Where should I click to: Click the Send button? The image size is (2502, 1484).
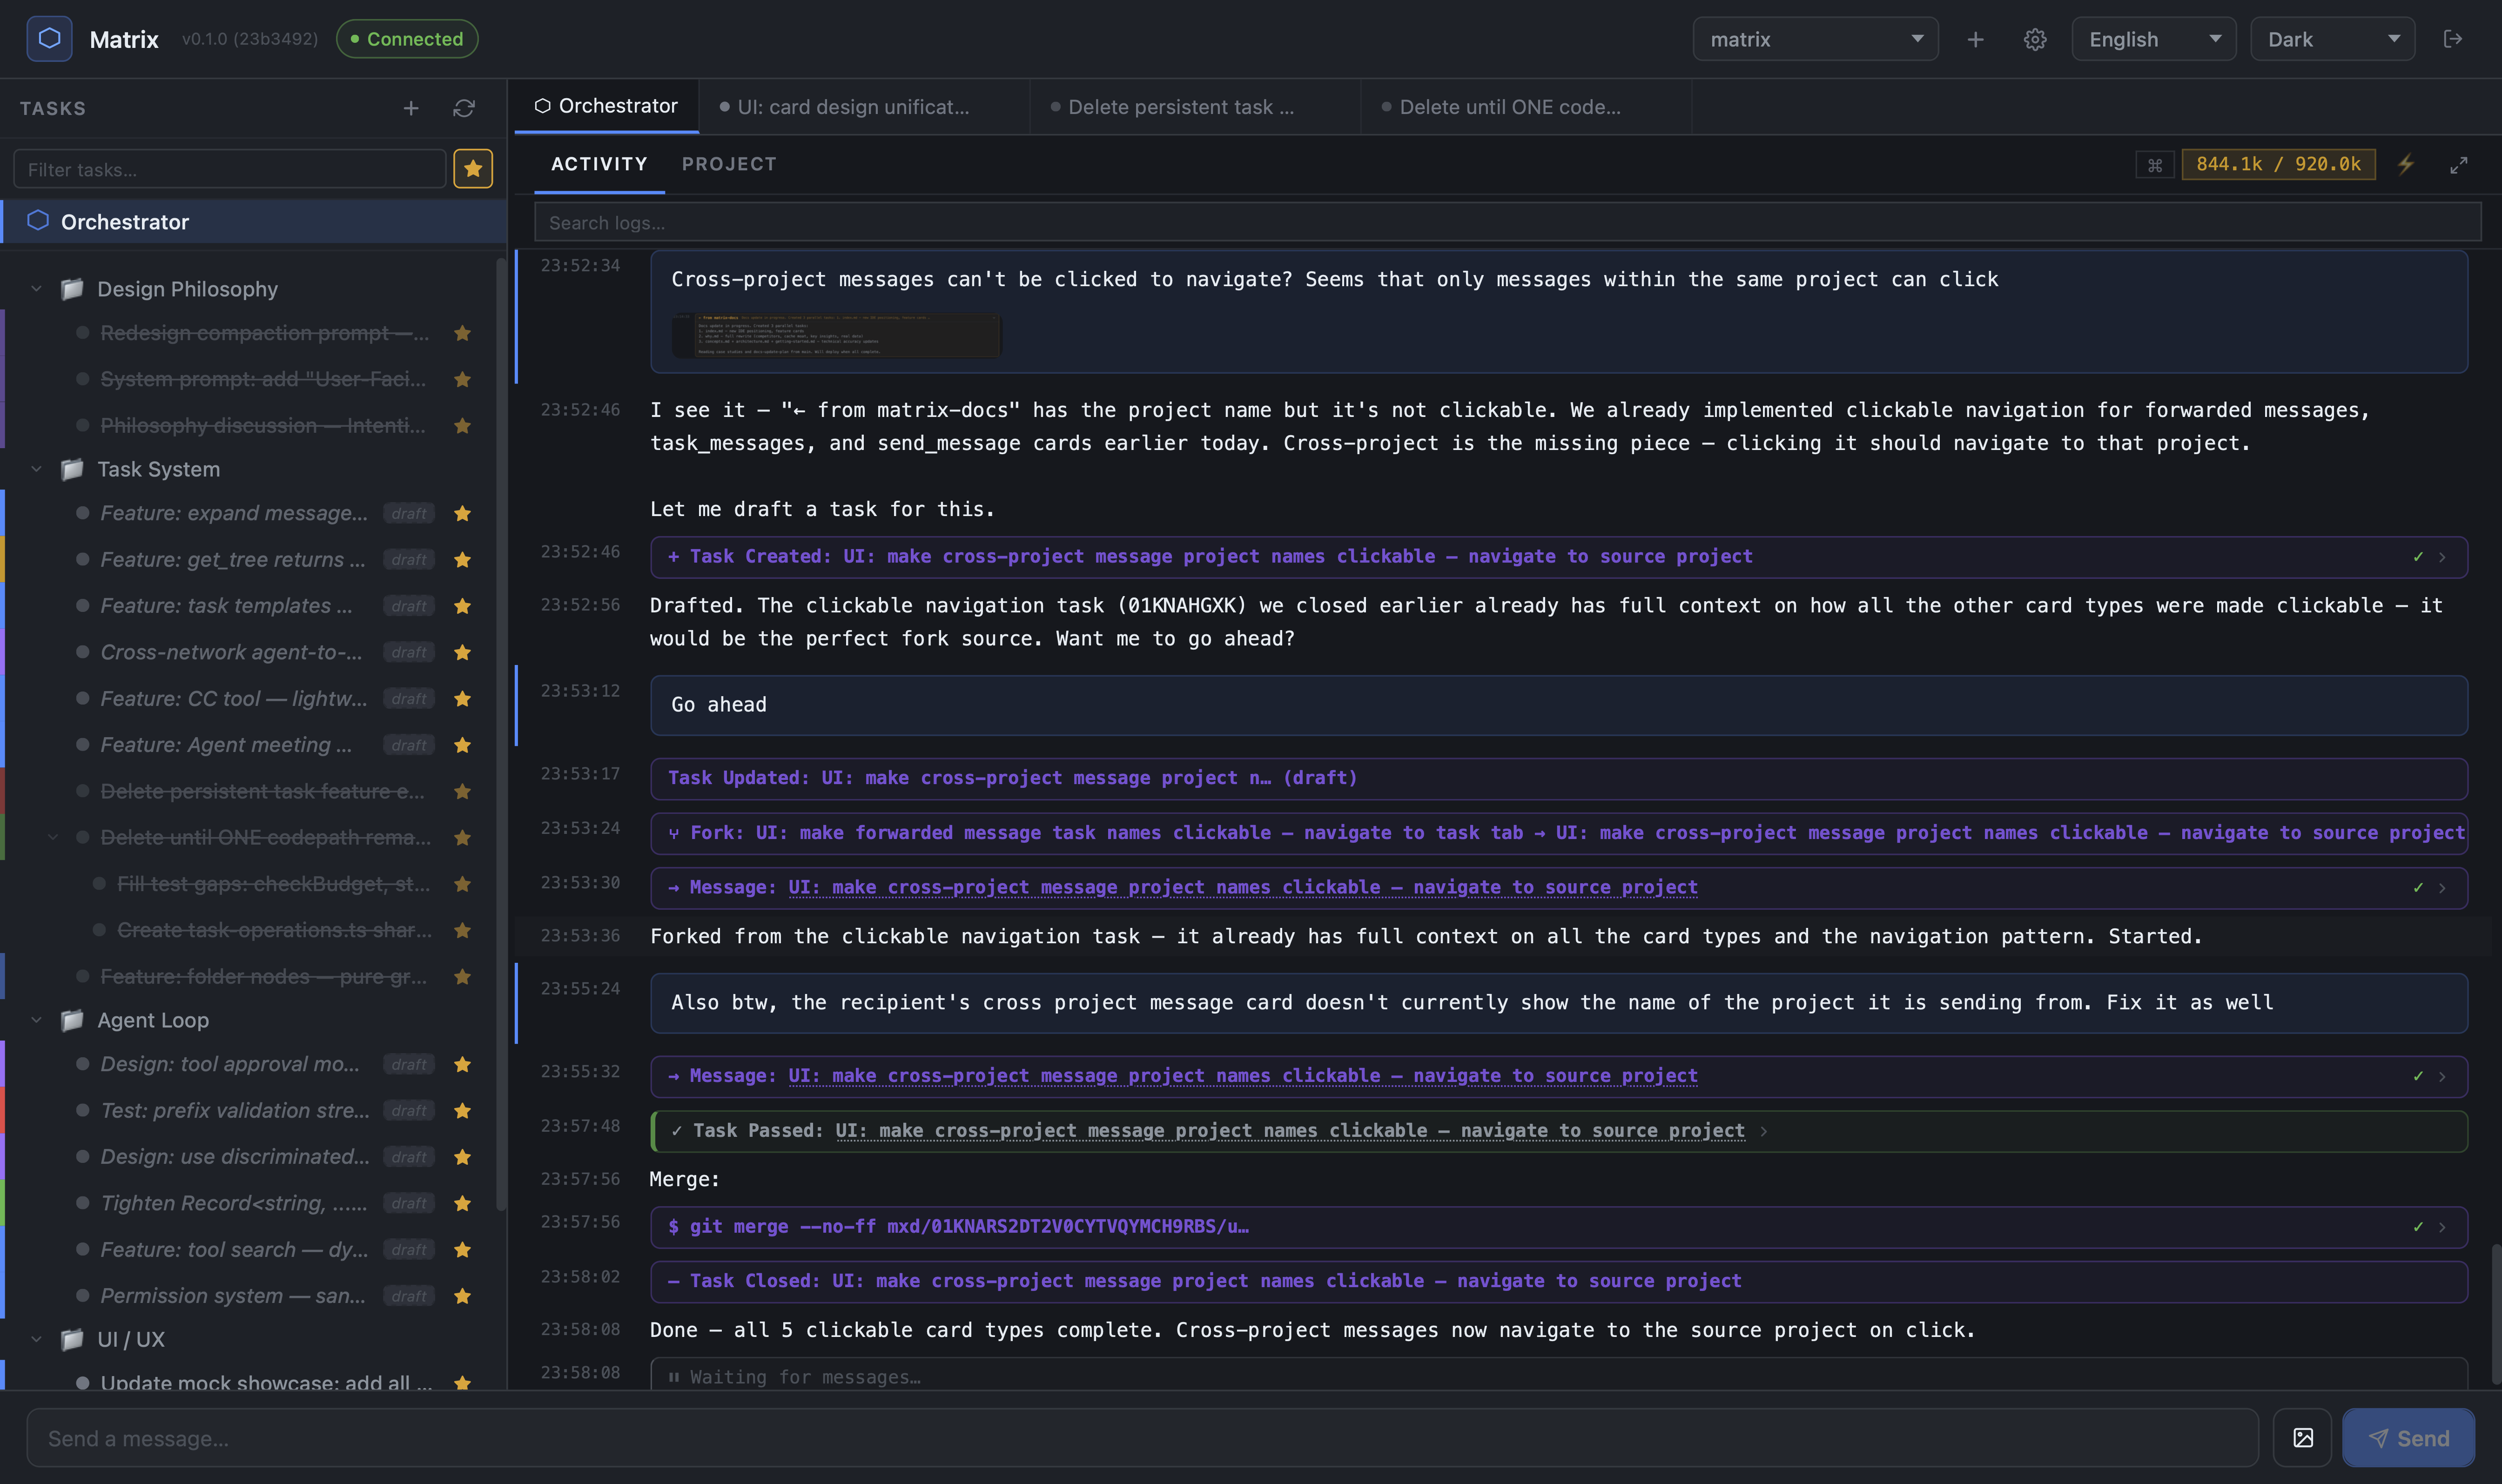2409,1438
